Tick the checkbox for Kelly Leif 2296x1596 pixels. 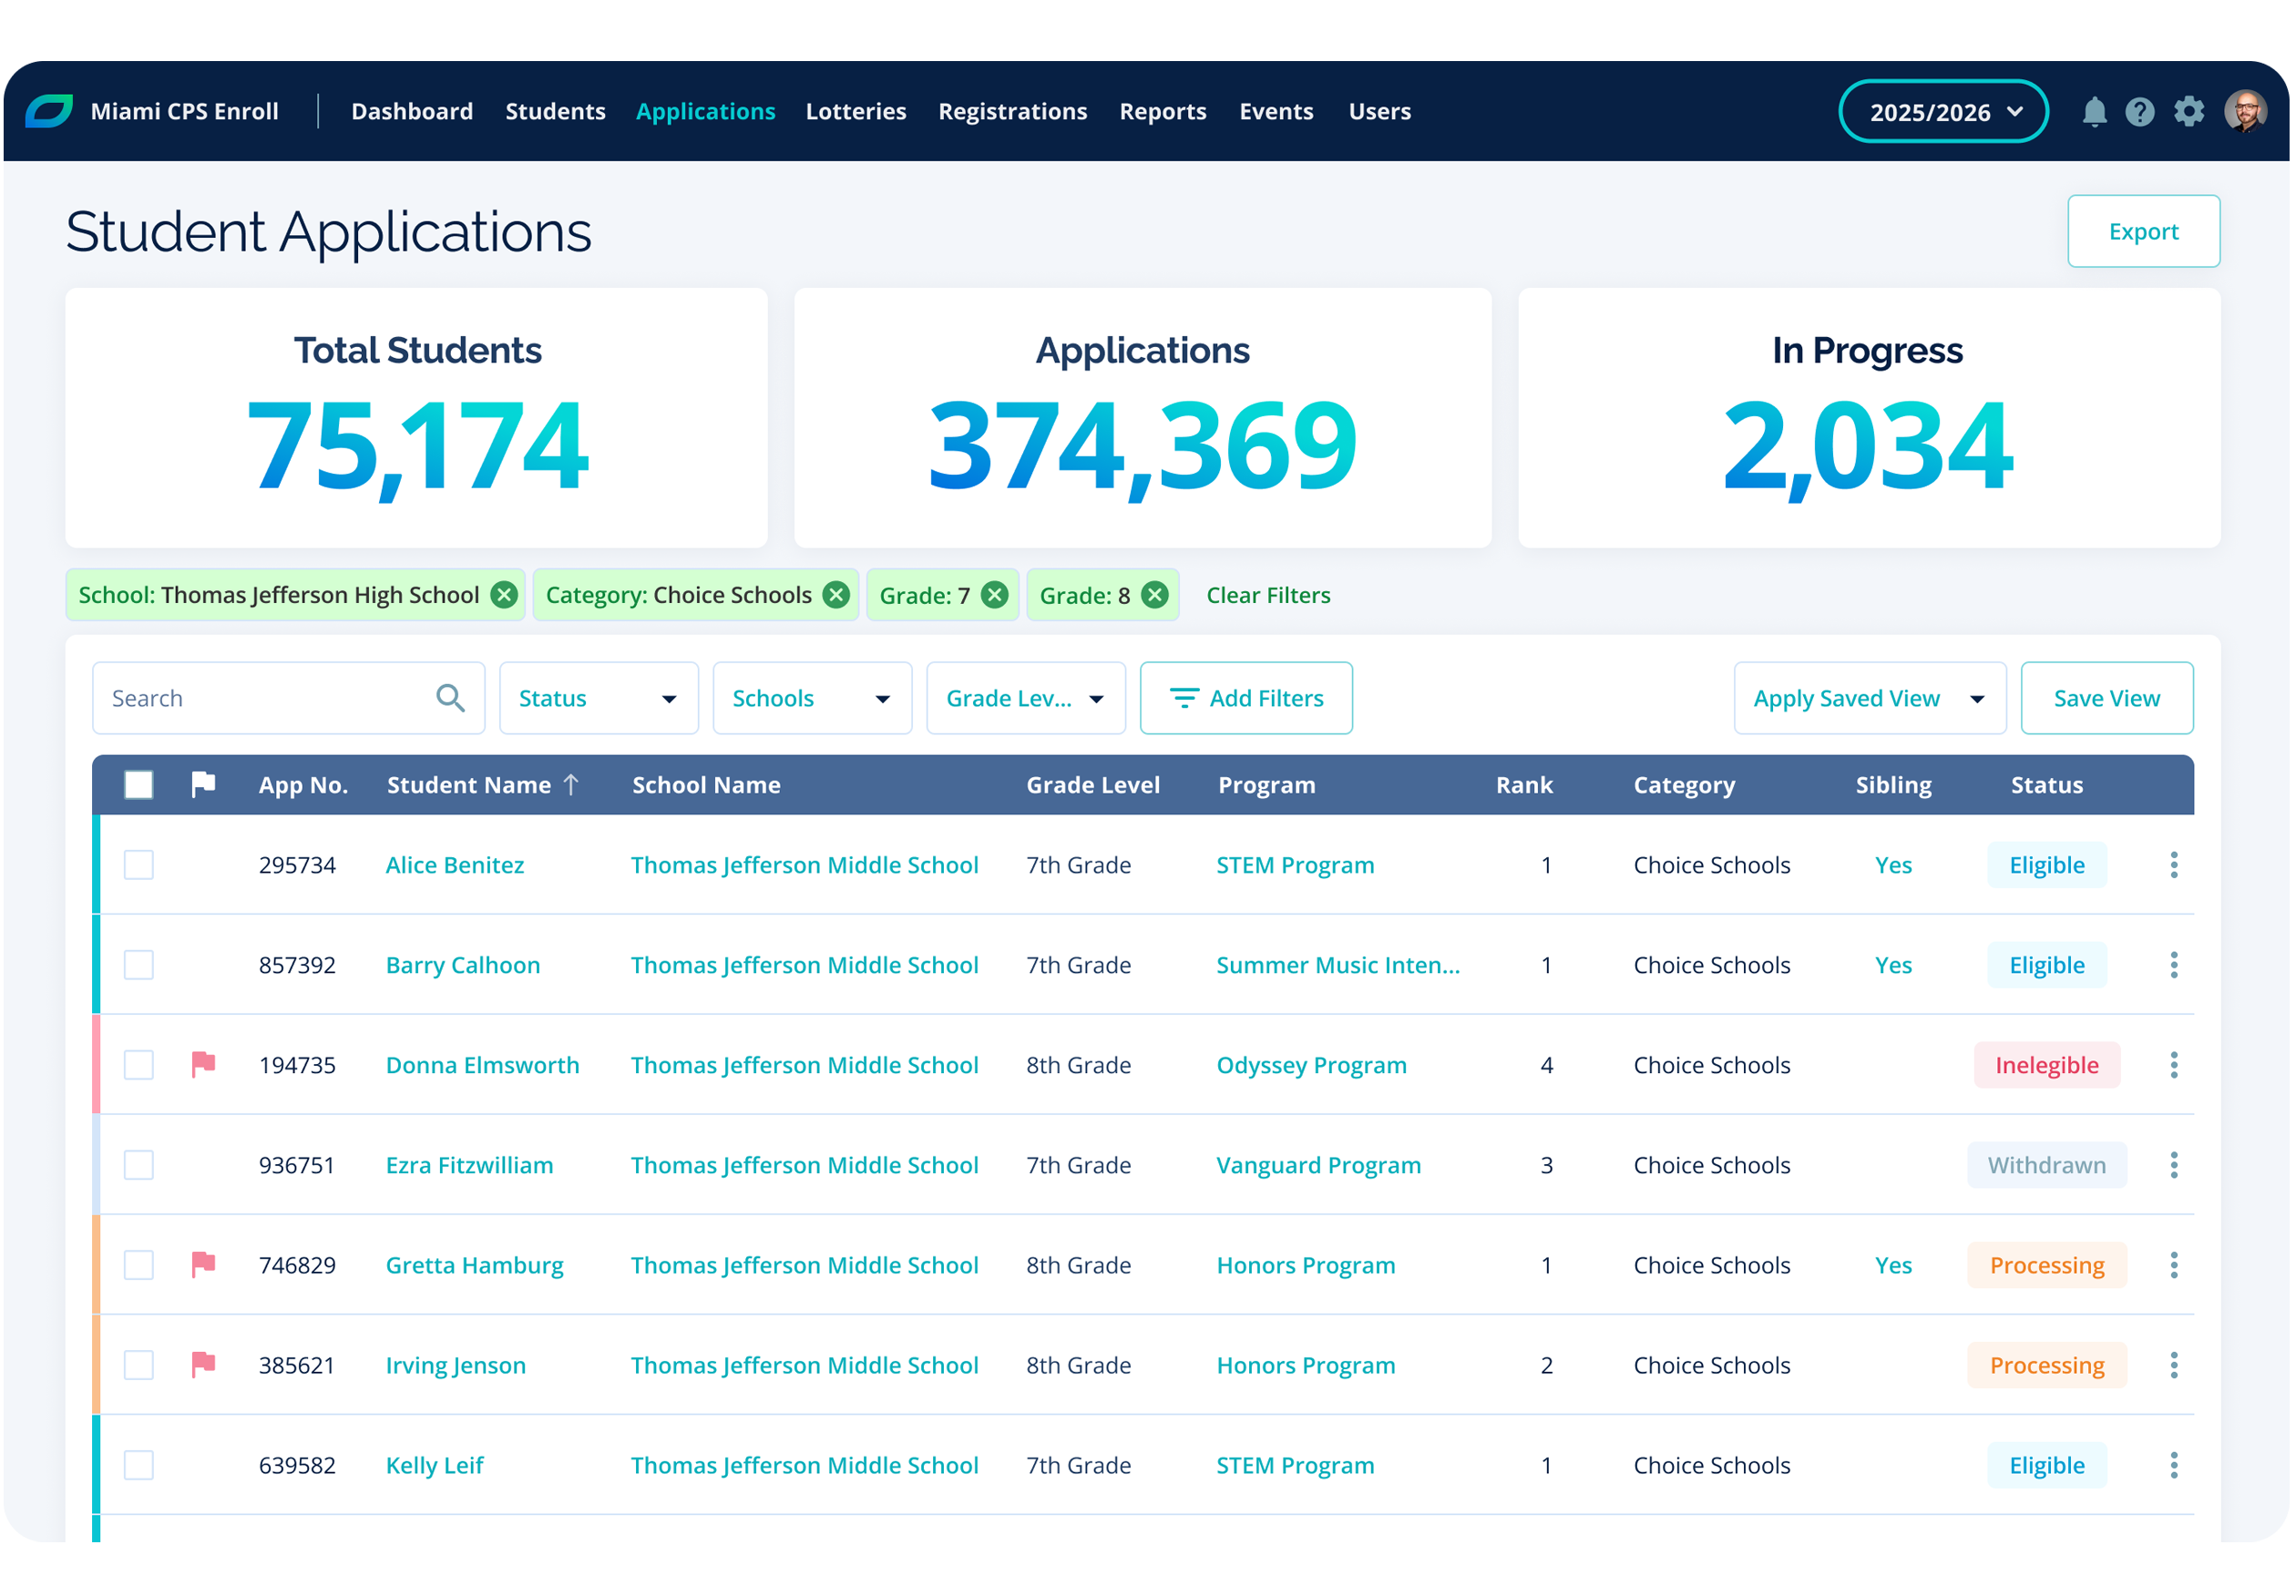point(139,1465)
